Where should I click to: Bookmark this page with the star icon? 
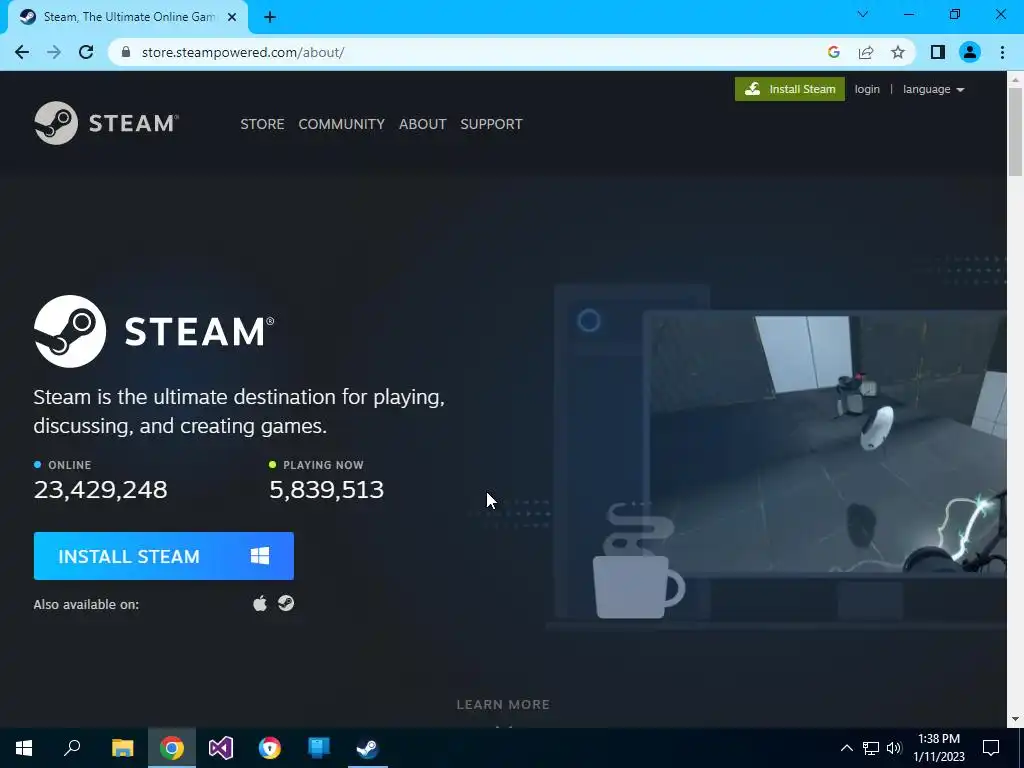coord(898,52)
